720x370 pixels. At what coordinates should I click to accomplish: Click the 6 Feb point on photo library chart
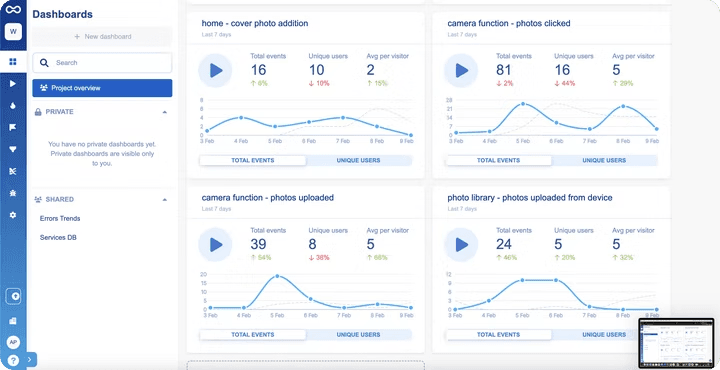[x=556, y=280]
